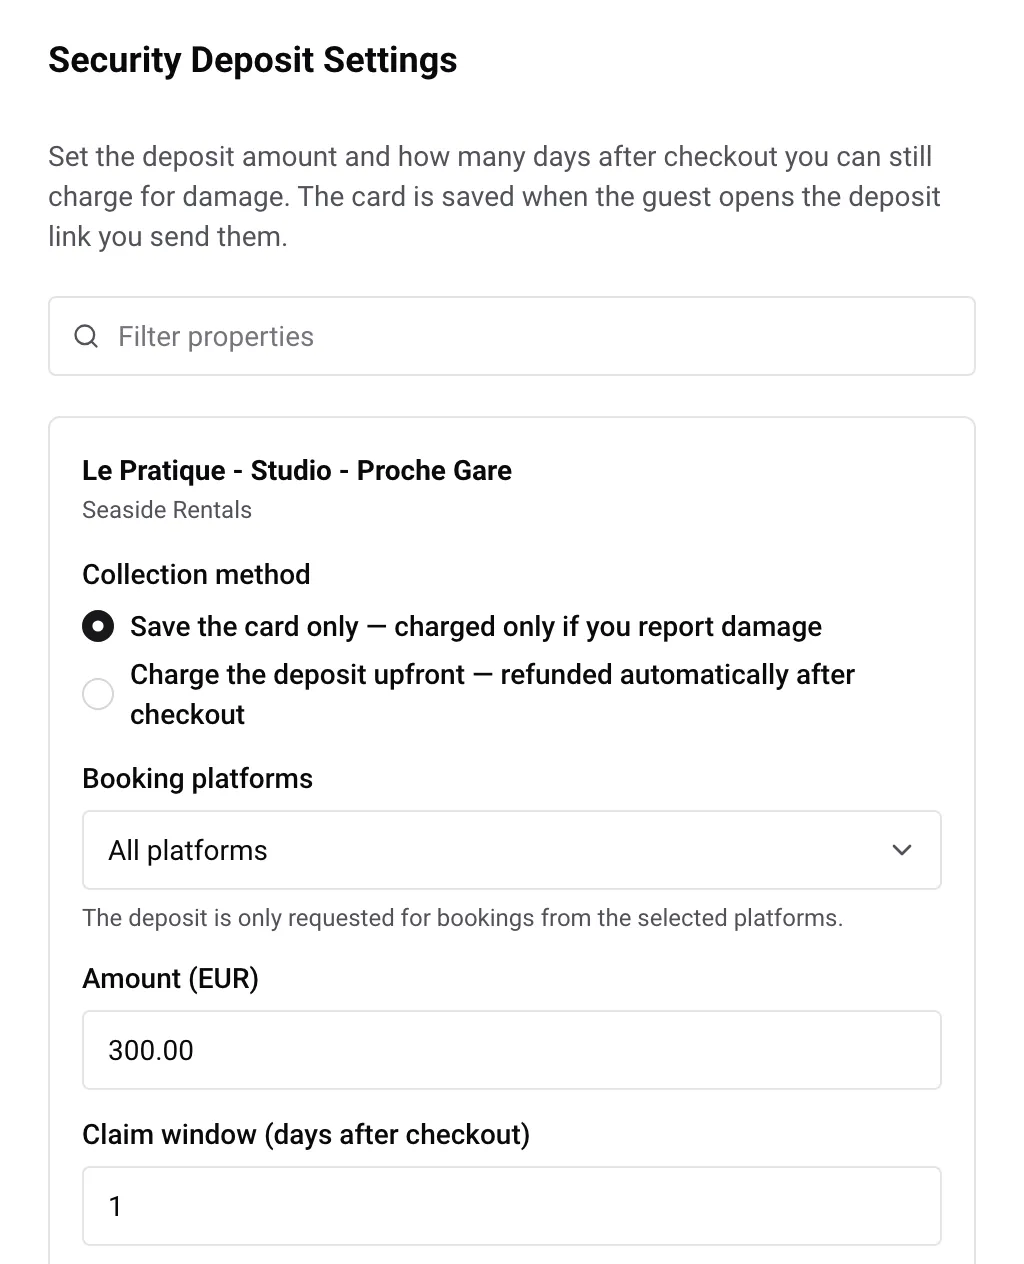Click the 'Le Pratique - Studio - Proche Gare' title
Image resolution: width=1024 pixels, height=1264 pixels.
[x=297, y=471]
